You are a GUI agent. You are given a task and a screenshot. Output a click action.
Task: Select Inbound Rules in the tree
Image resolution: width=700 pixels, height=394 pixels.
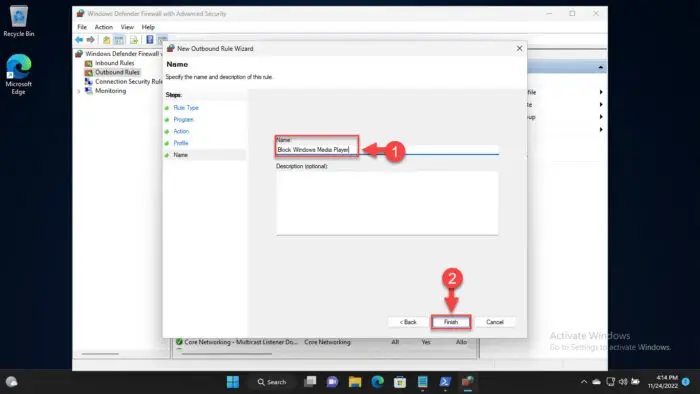[114, 63]
